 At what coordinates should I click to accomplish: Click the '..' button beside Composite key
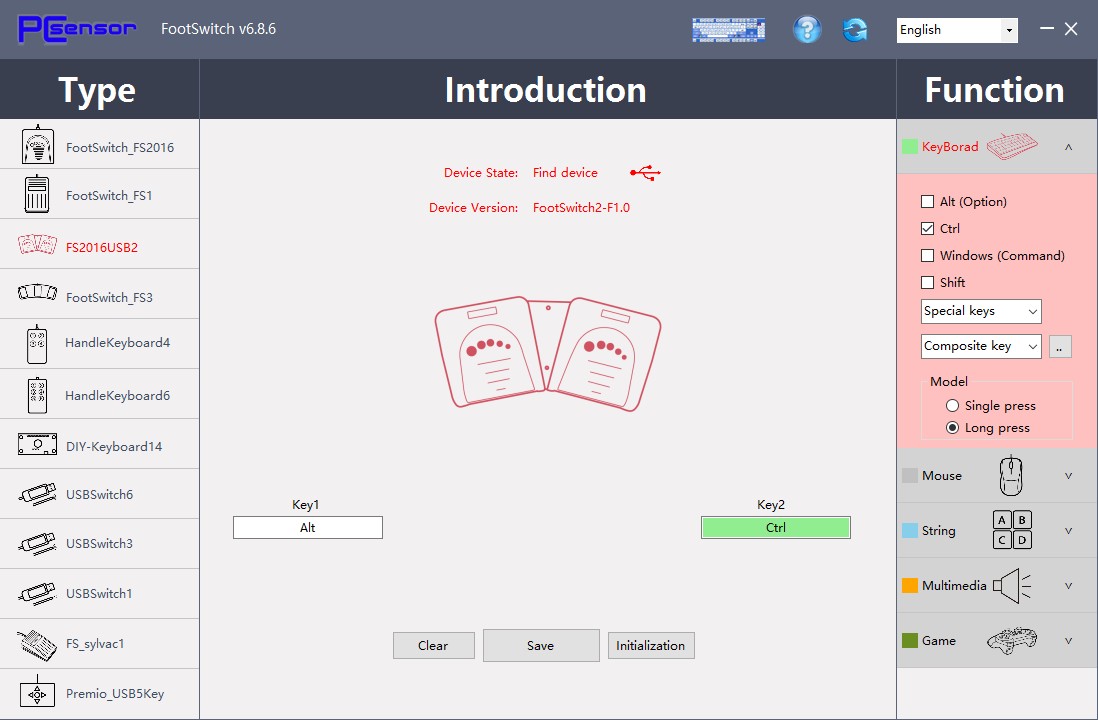1059,346
